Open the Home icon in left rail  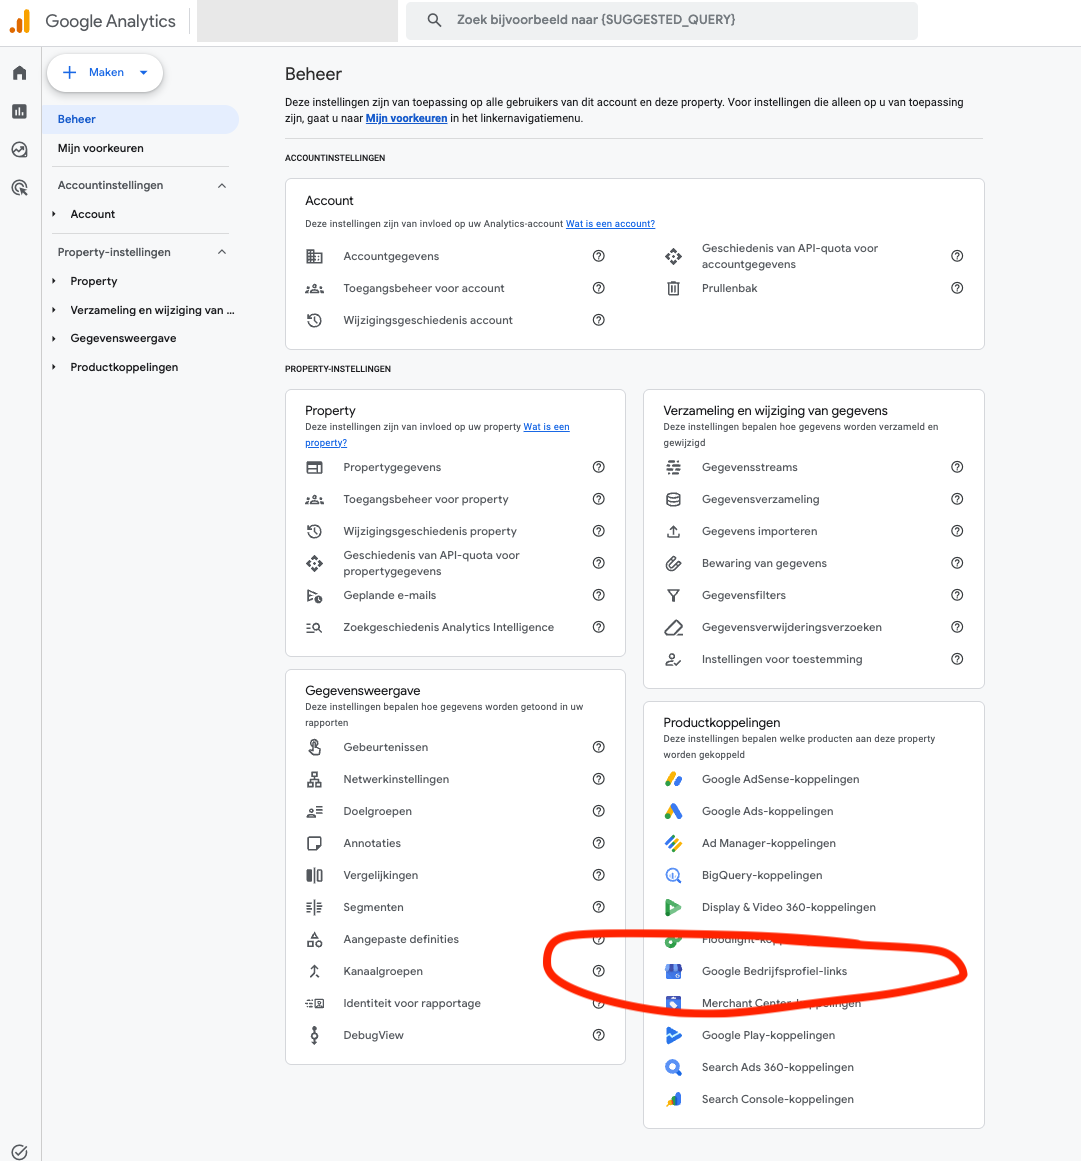(x=20, y=73)
